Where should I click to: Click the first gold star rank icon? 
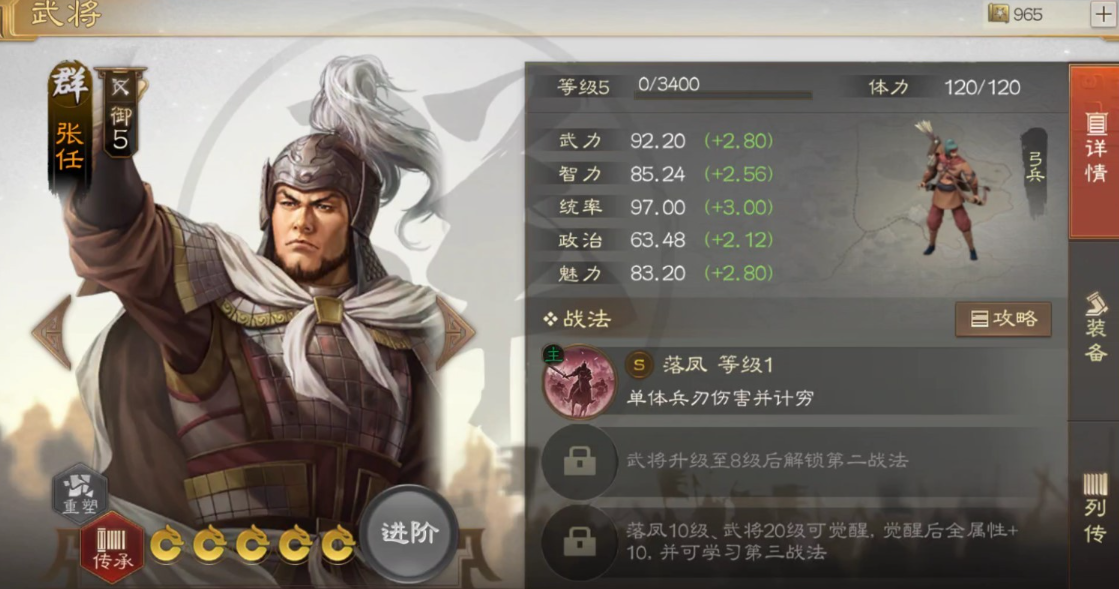(166, 545)
